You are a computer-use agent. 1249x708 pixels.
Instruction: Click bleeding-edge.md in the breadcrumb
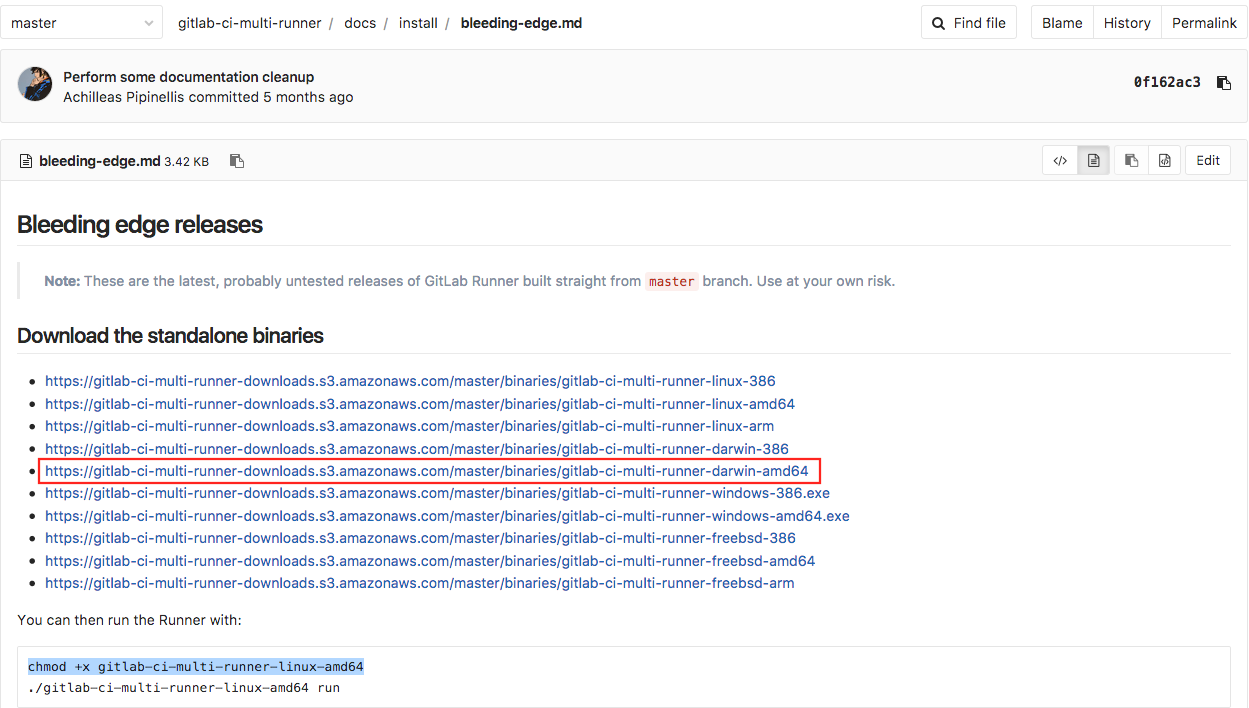(521, 23)
